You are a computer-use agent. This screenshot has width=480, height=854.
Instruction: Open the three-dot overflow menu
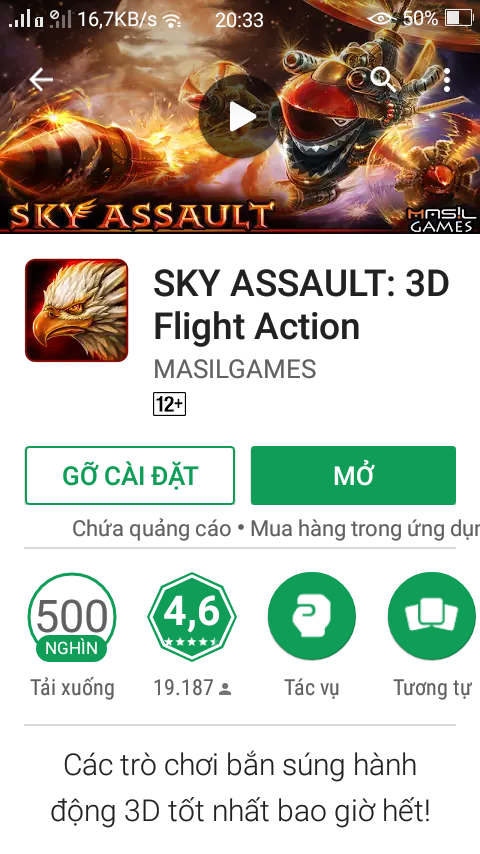tap(447, 80)
